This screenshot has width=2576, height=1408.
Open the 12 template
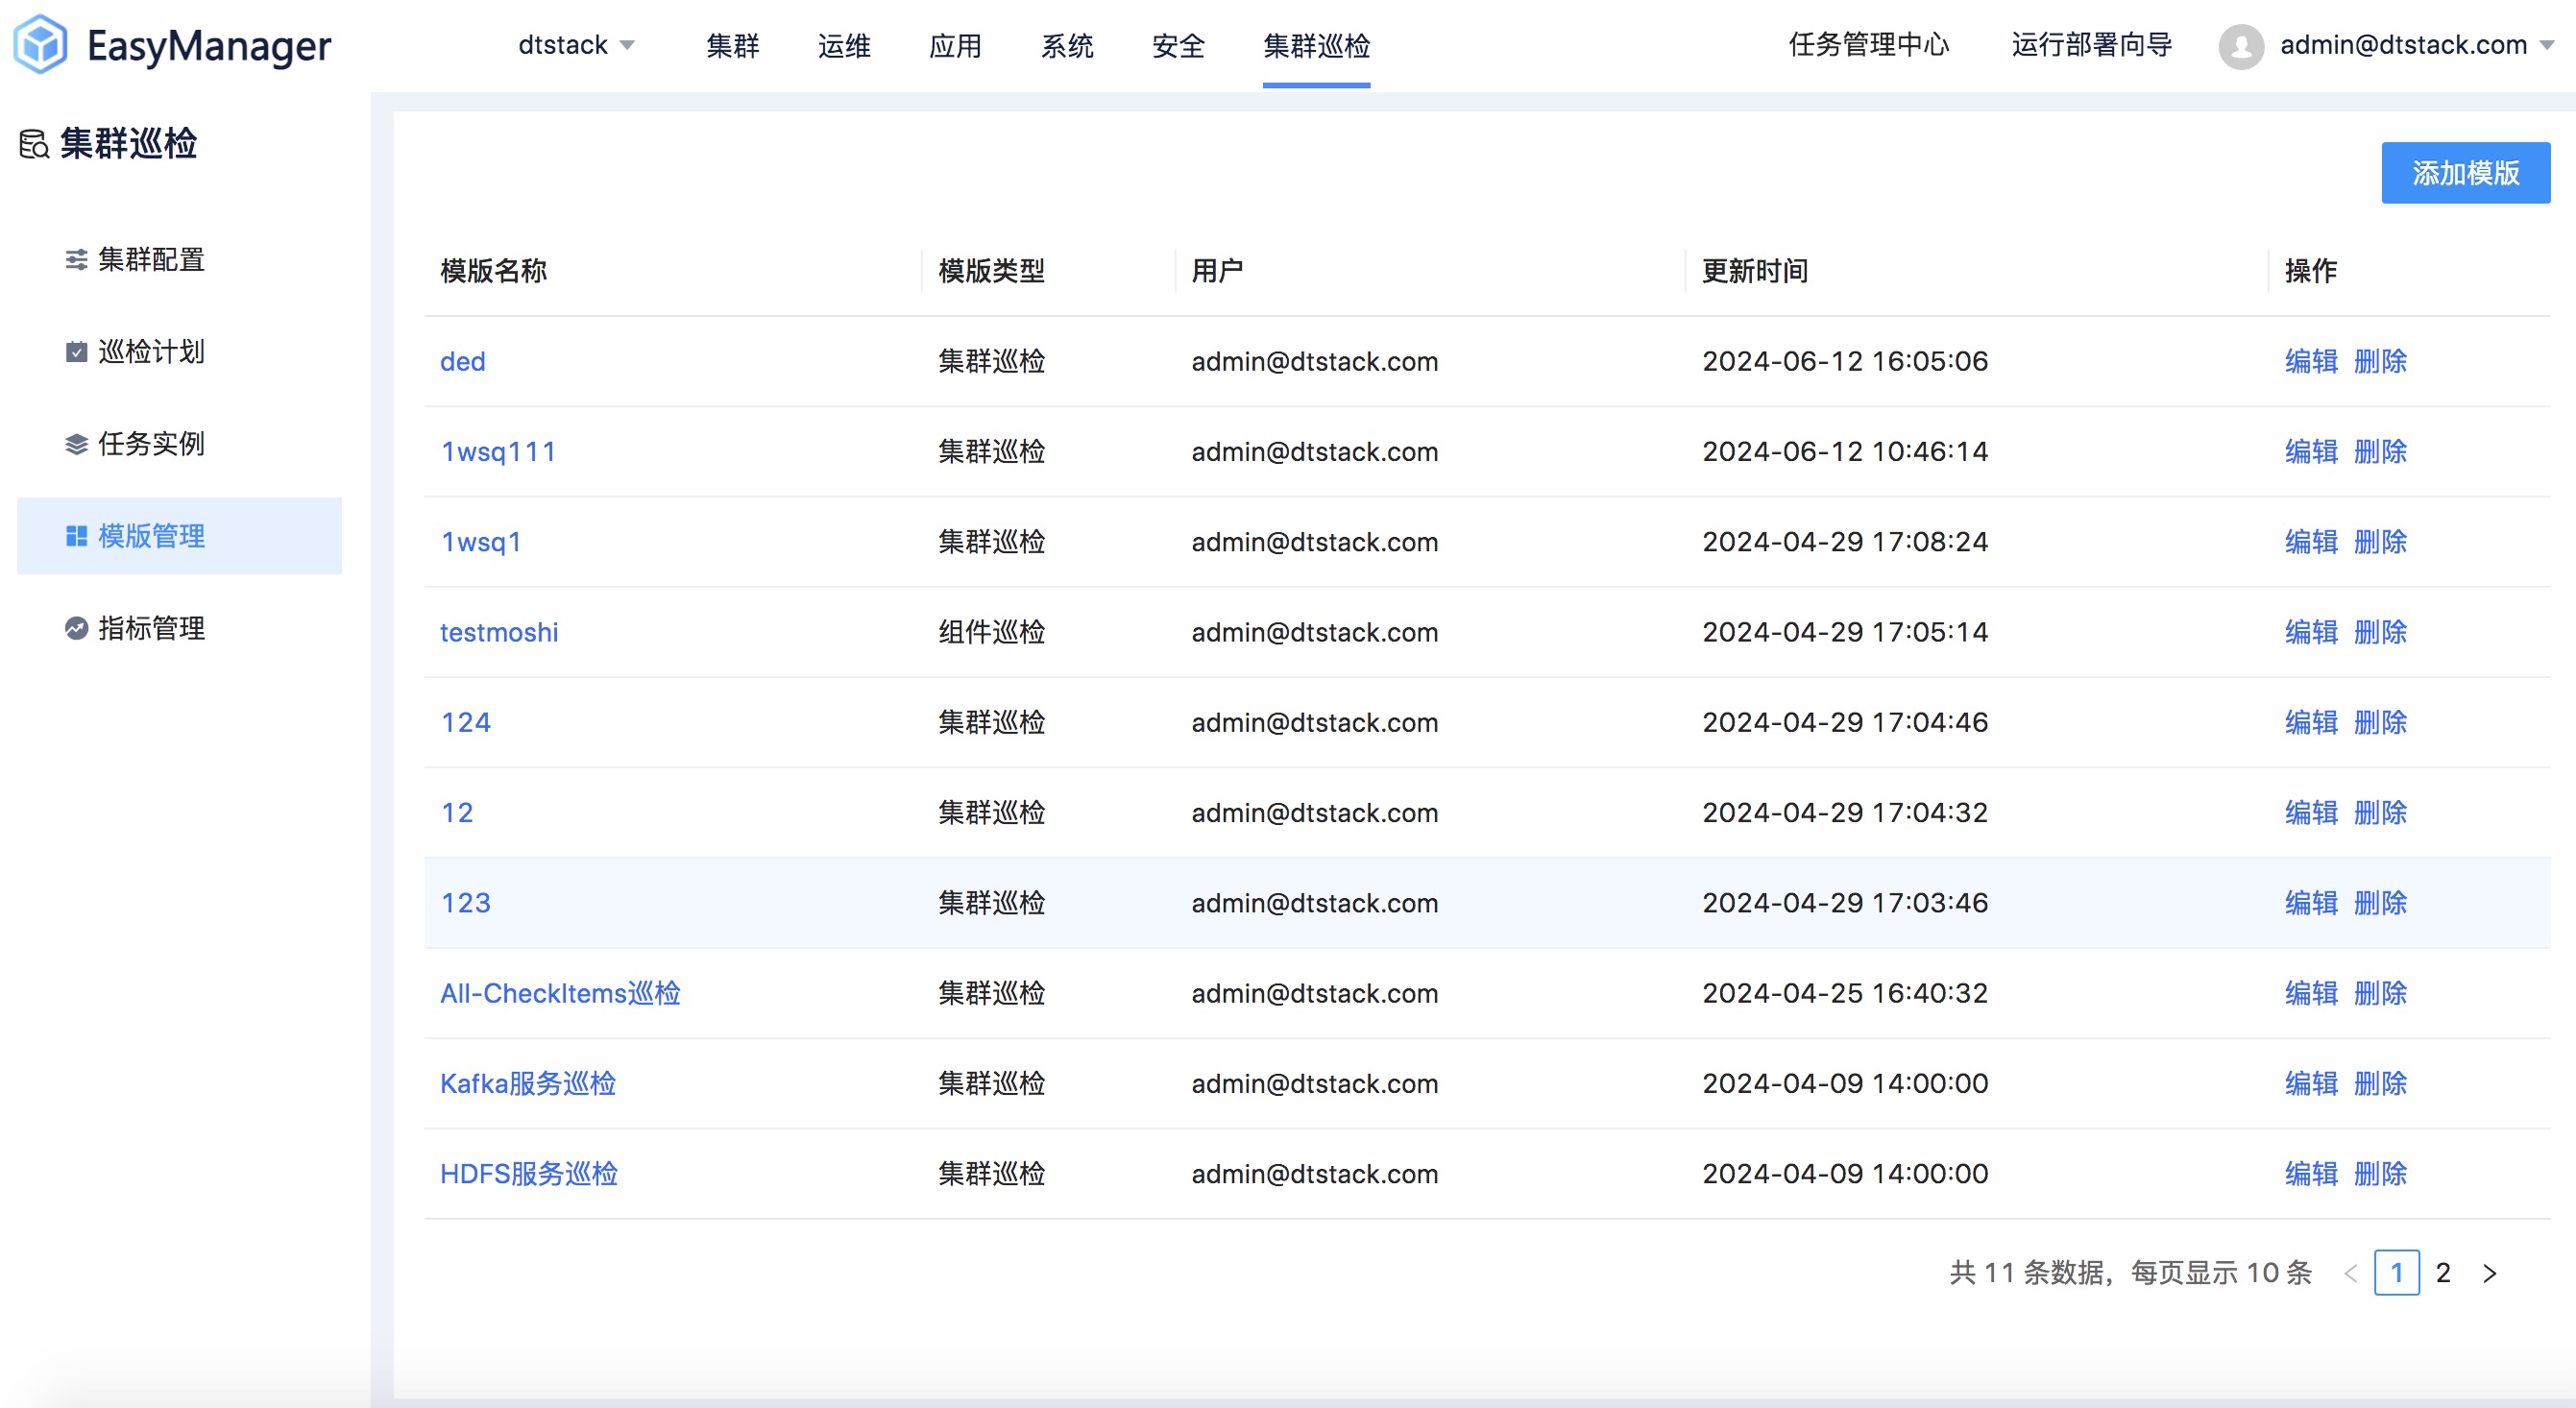pyautogui.click(x=456, y=812)
